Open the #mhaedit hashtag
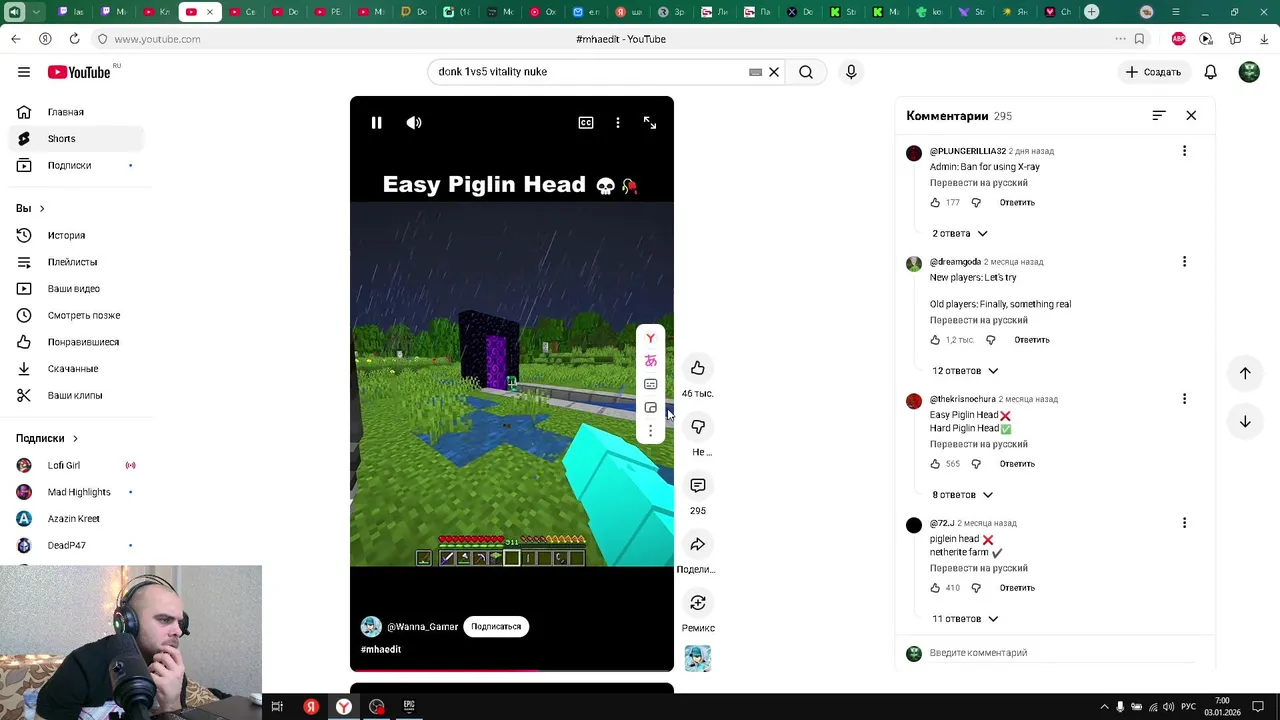Screen dimensions: 1280x720 (381, 650)
